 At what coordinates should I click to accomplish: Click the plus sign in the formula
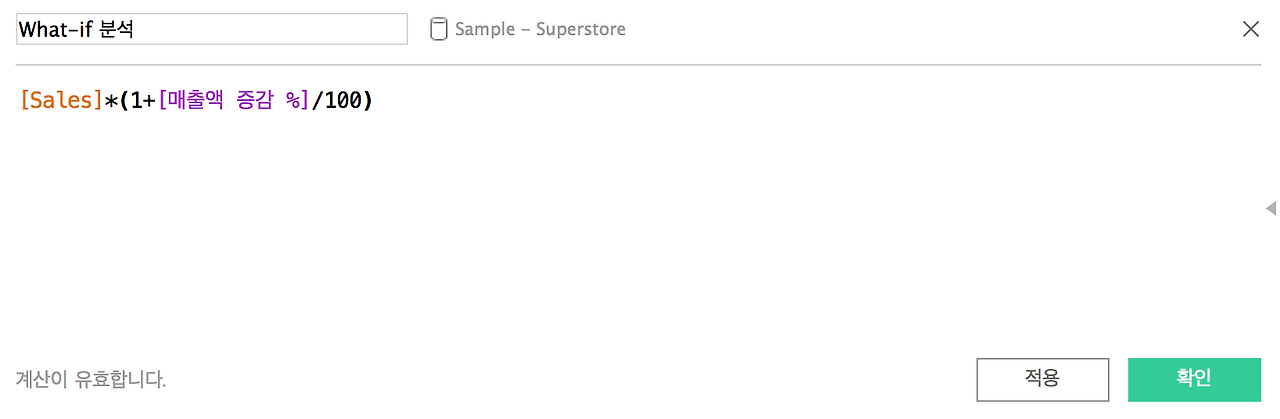150,101
